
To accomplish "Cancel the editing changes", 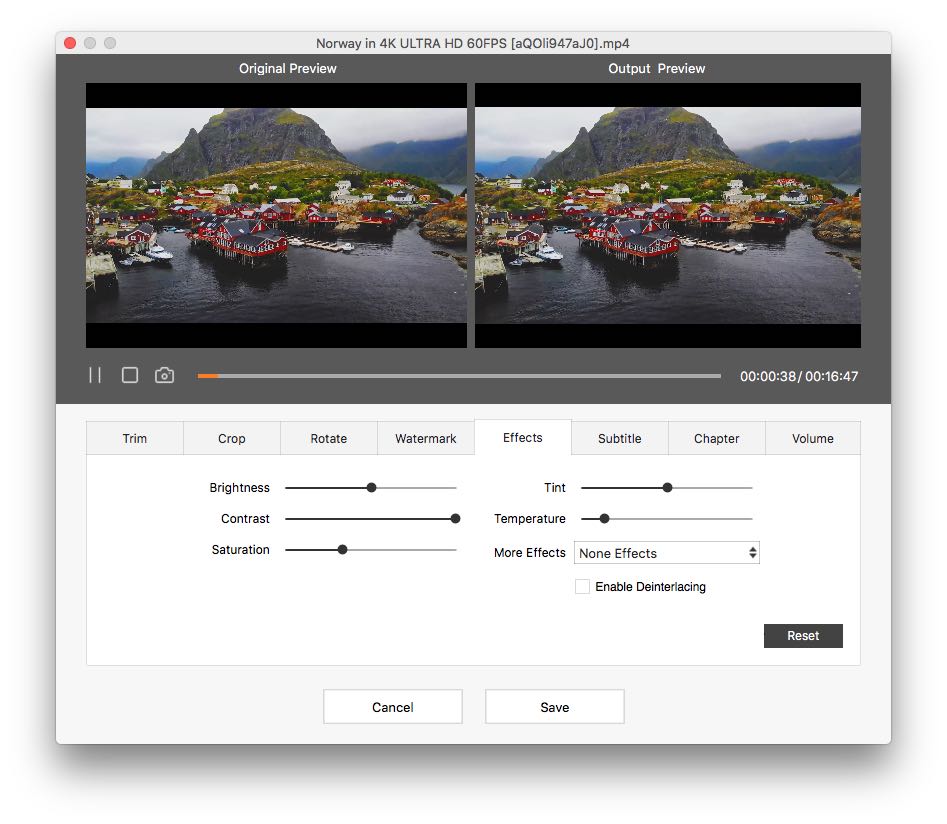I will pos(392,706).
